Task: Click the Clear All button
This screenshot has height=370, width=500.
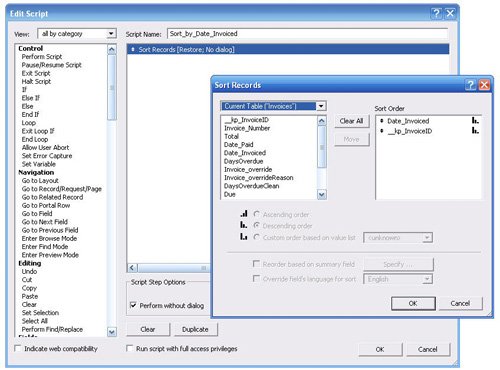Action: (x=351, y=121)
